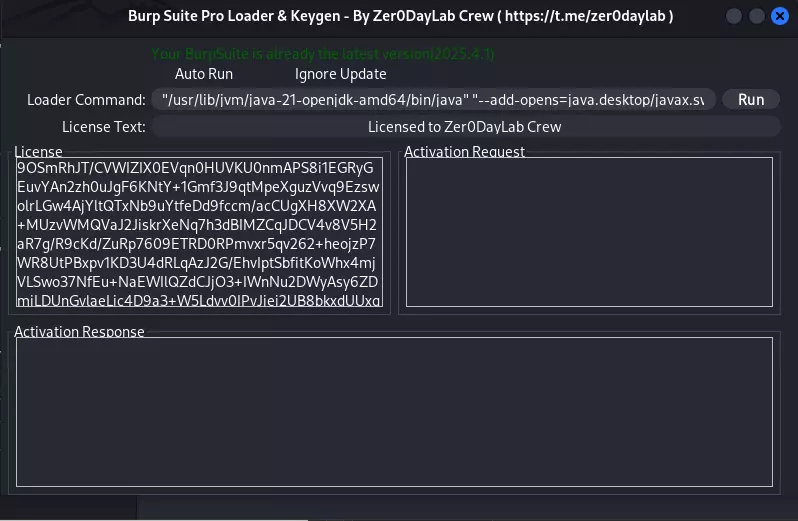
Task: Click the Activation Request group label
Action: point(464,152)
